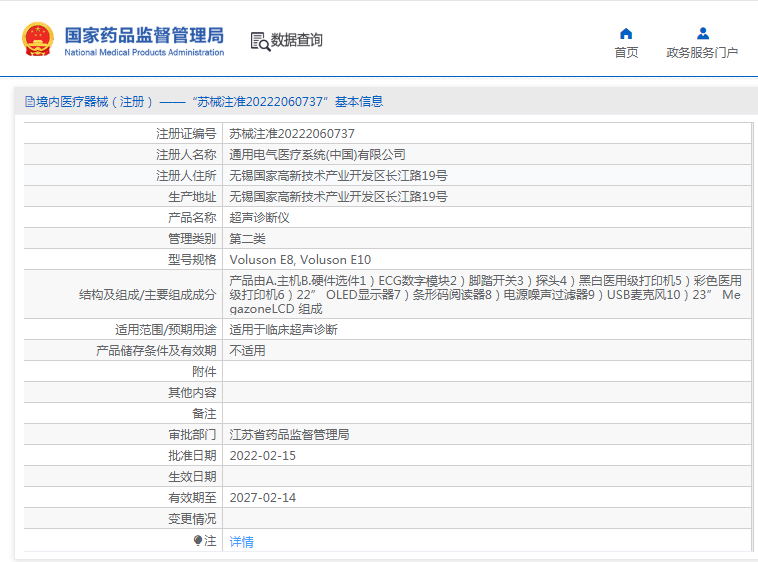The width and height of the screenshot is (758, 562).
Task: Click the label 注册人名称
Action: 186,155
